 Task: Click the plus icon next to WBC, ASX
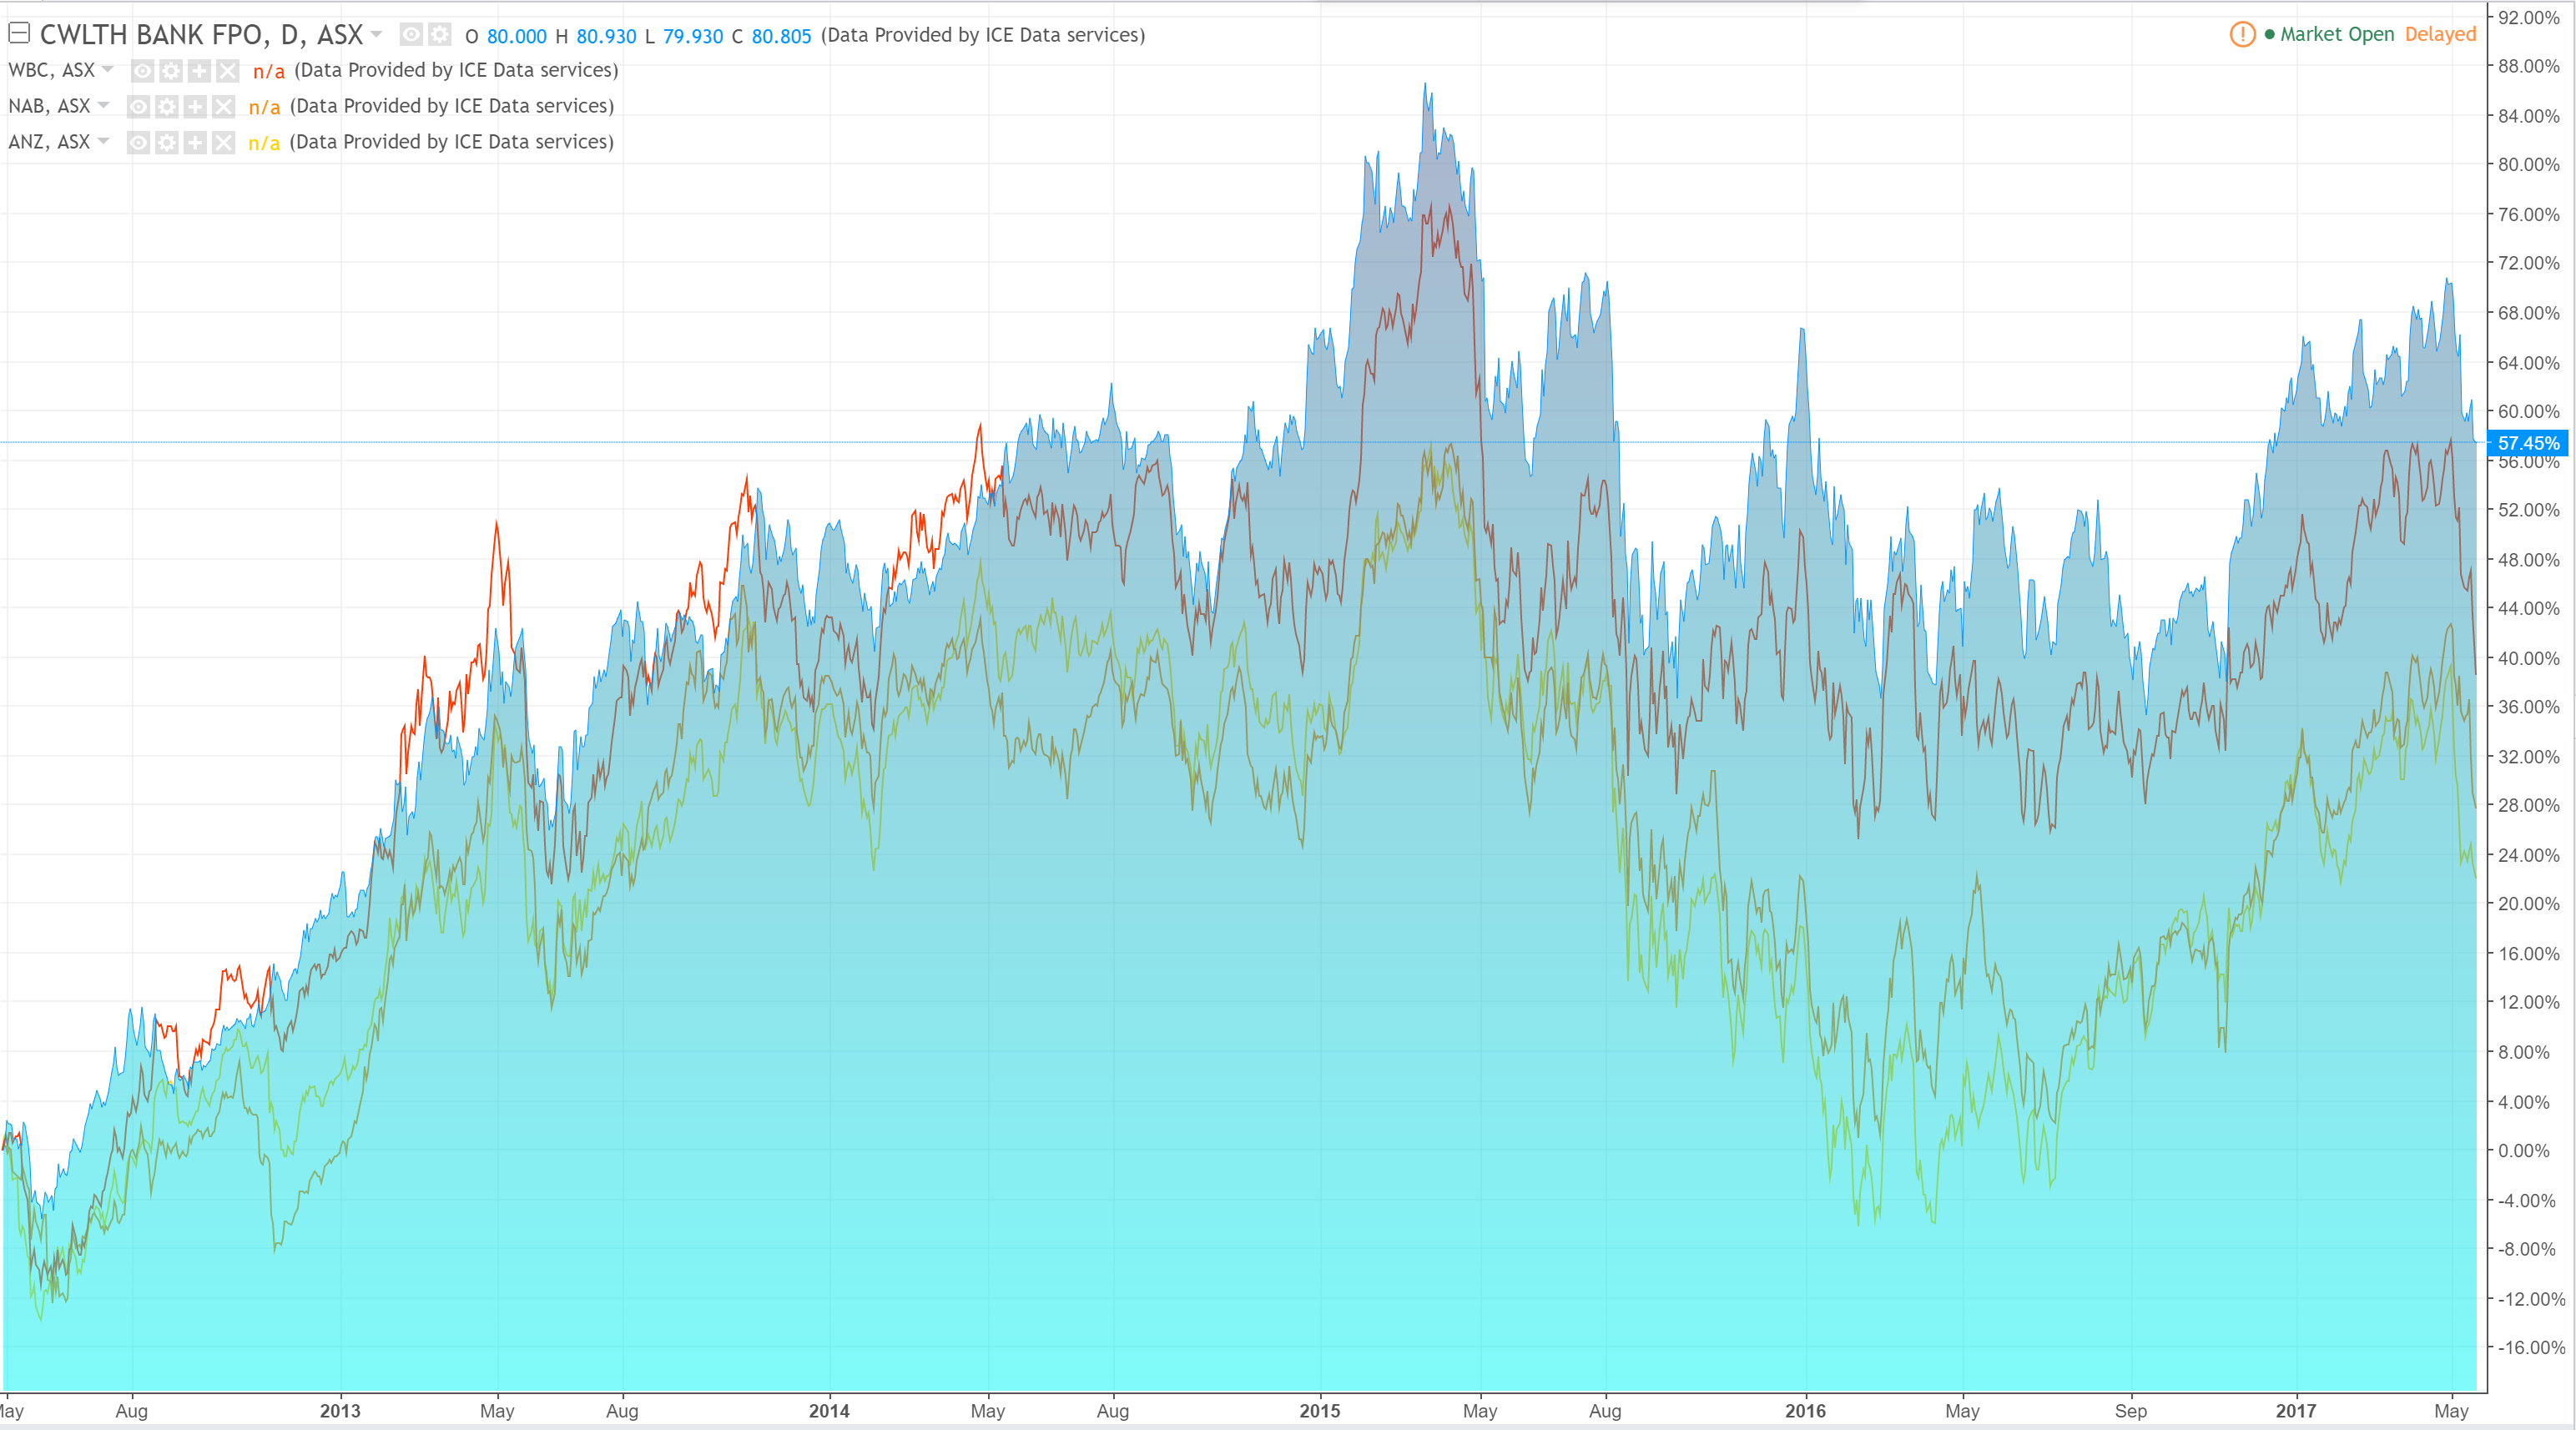199,71
